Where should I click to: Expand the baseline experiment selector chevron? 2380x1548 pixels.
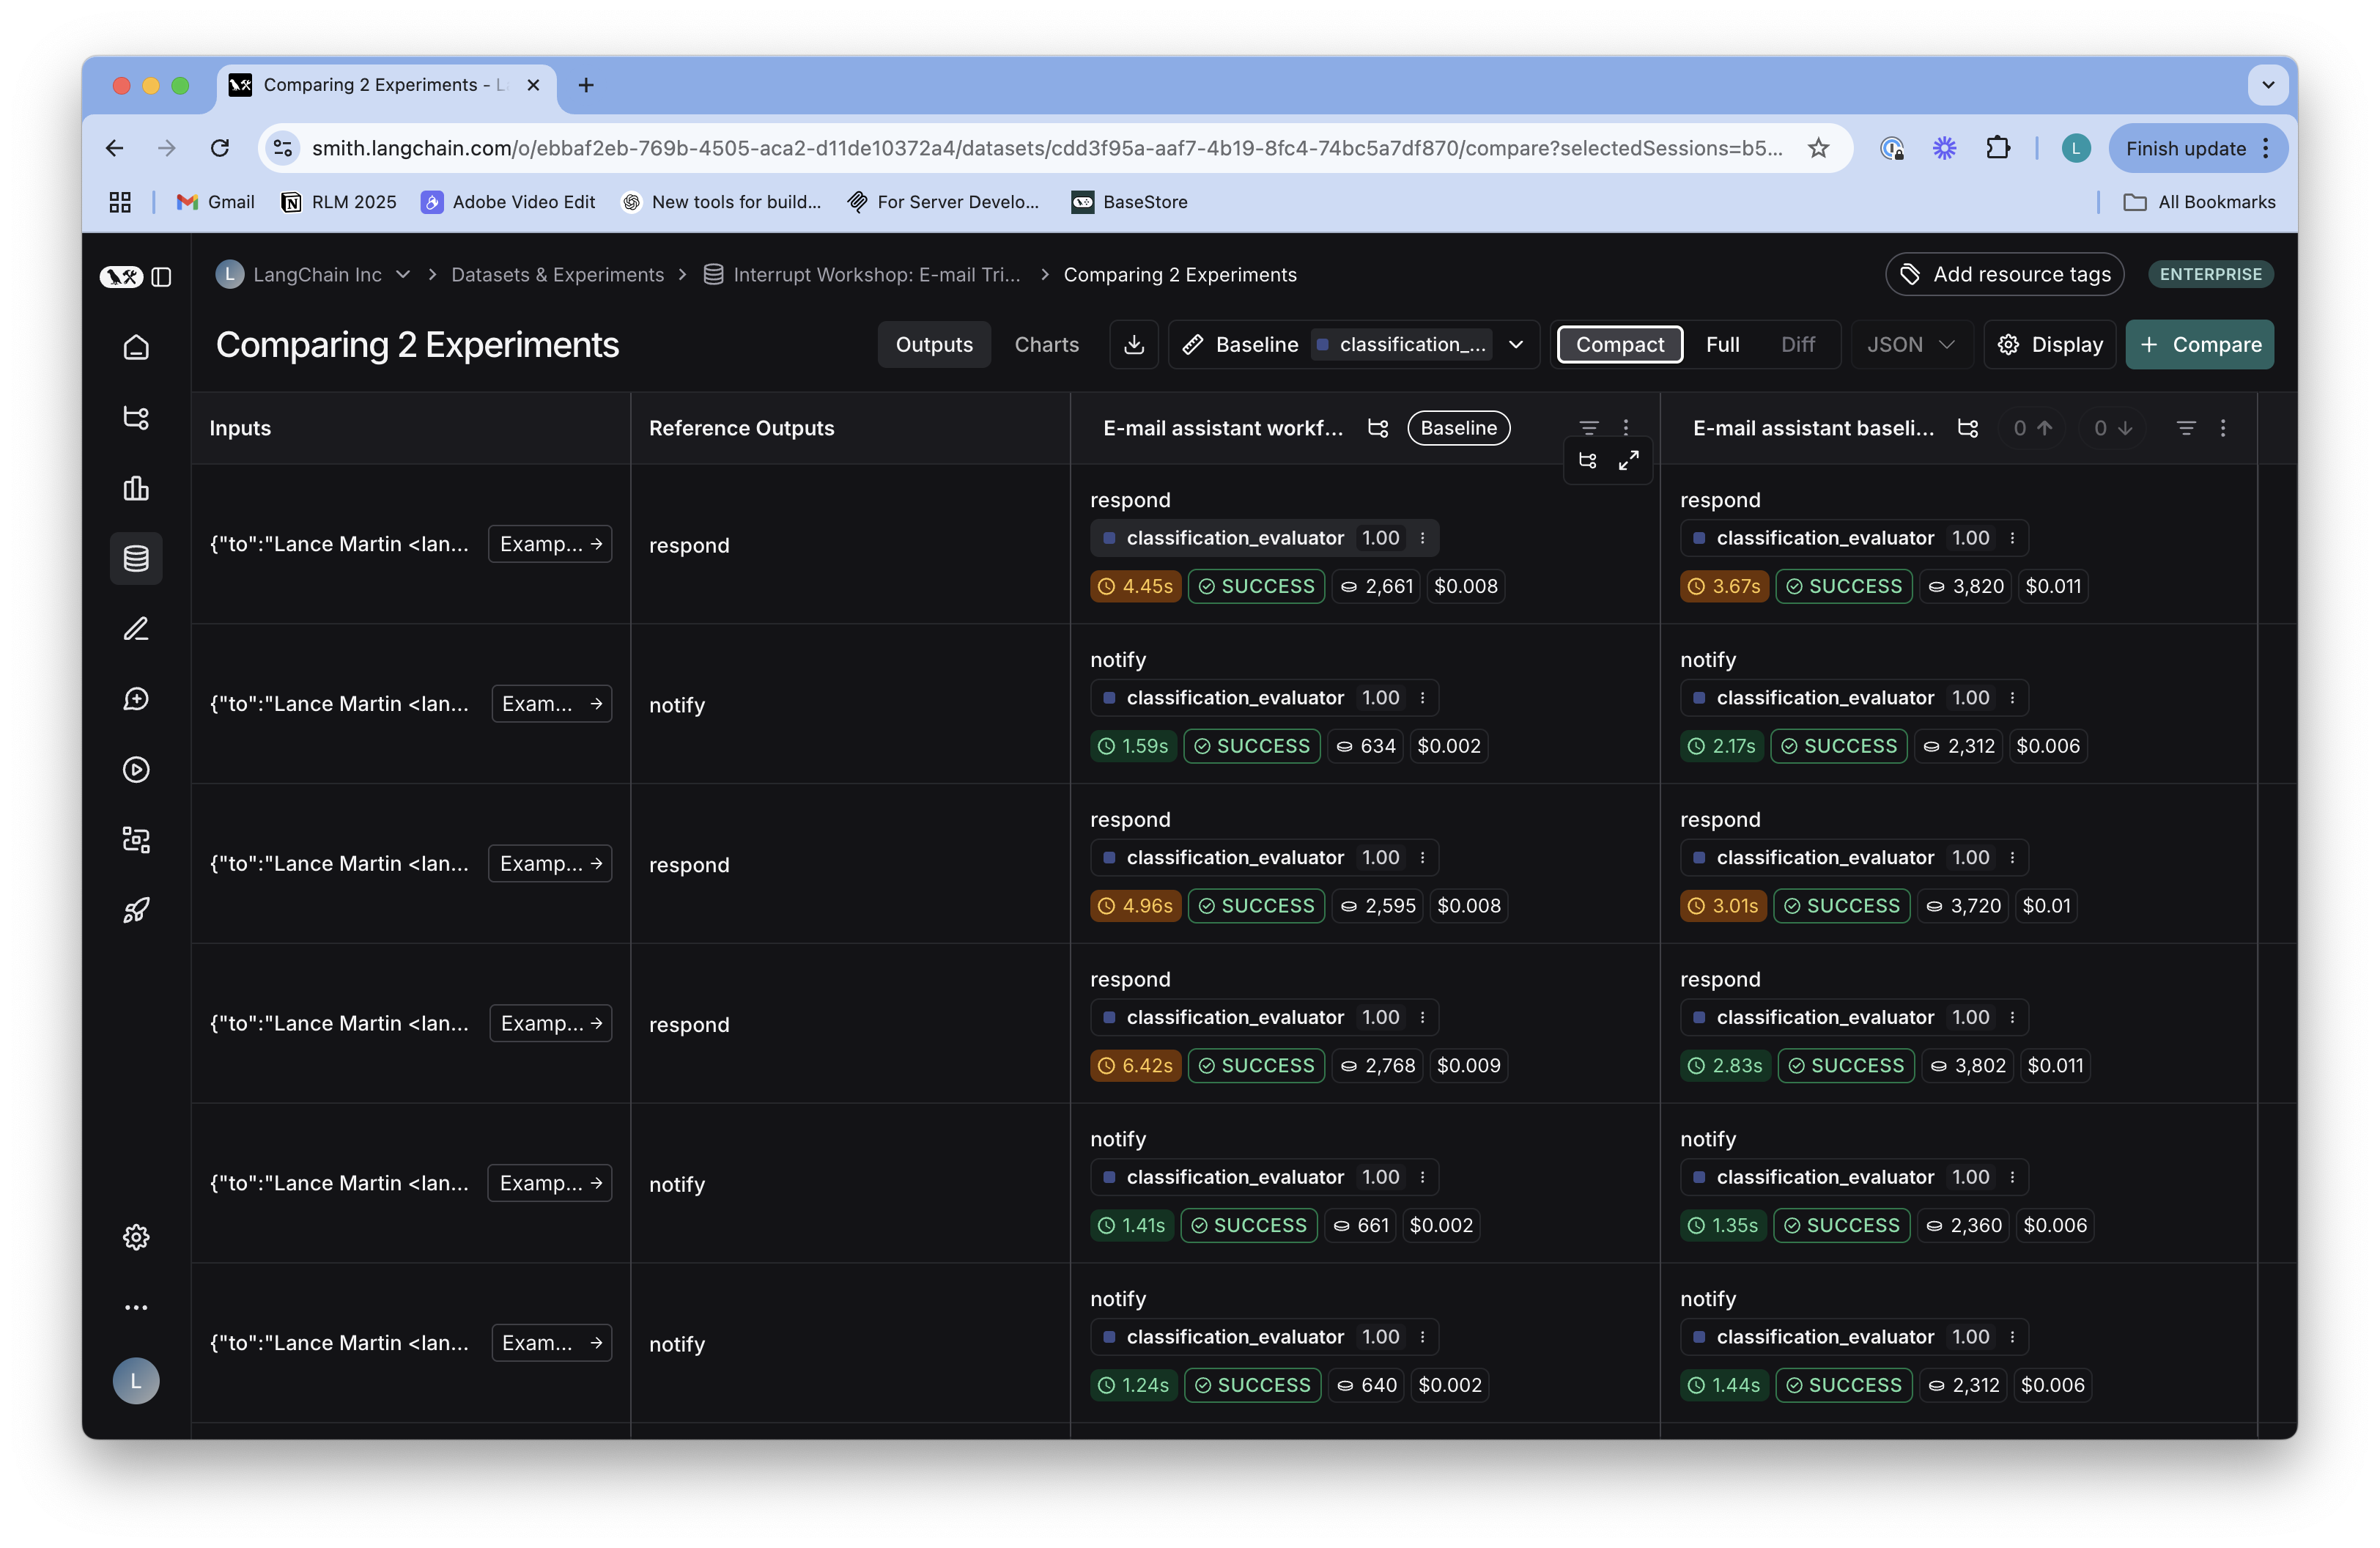click(x=1516, y=344)
